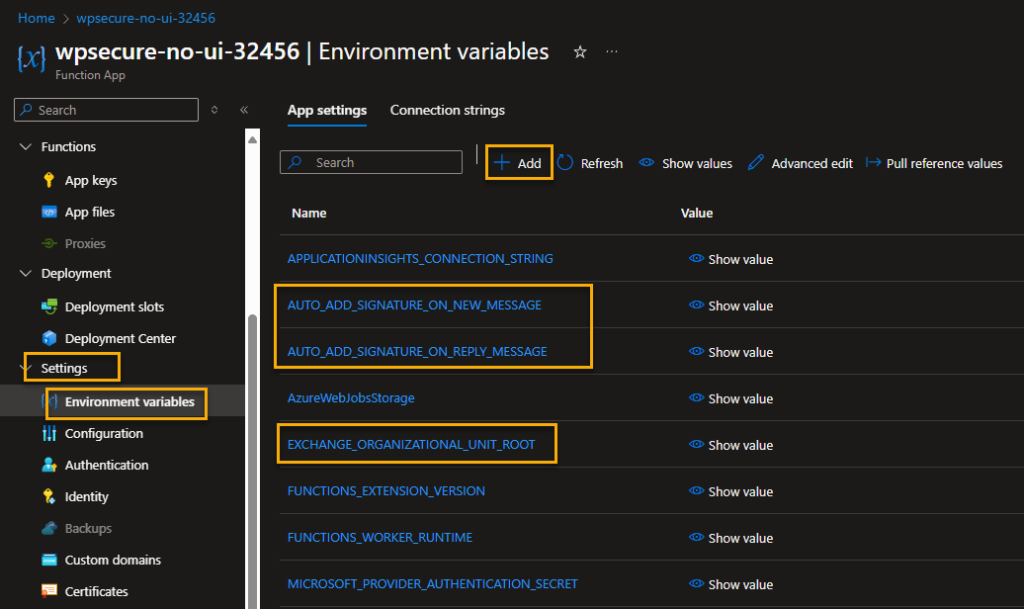Toggle Show values eye in toolbar
Viewport: 1024px width, 609px height.
647,163
